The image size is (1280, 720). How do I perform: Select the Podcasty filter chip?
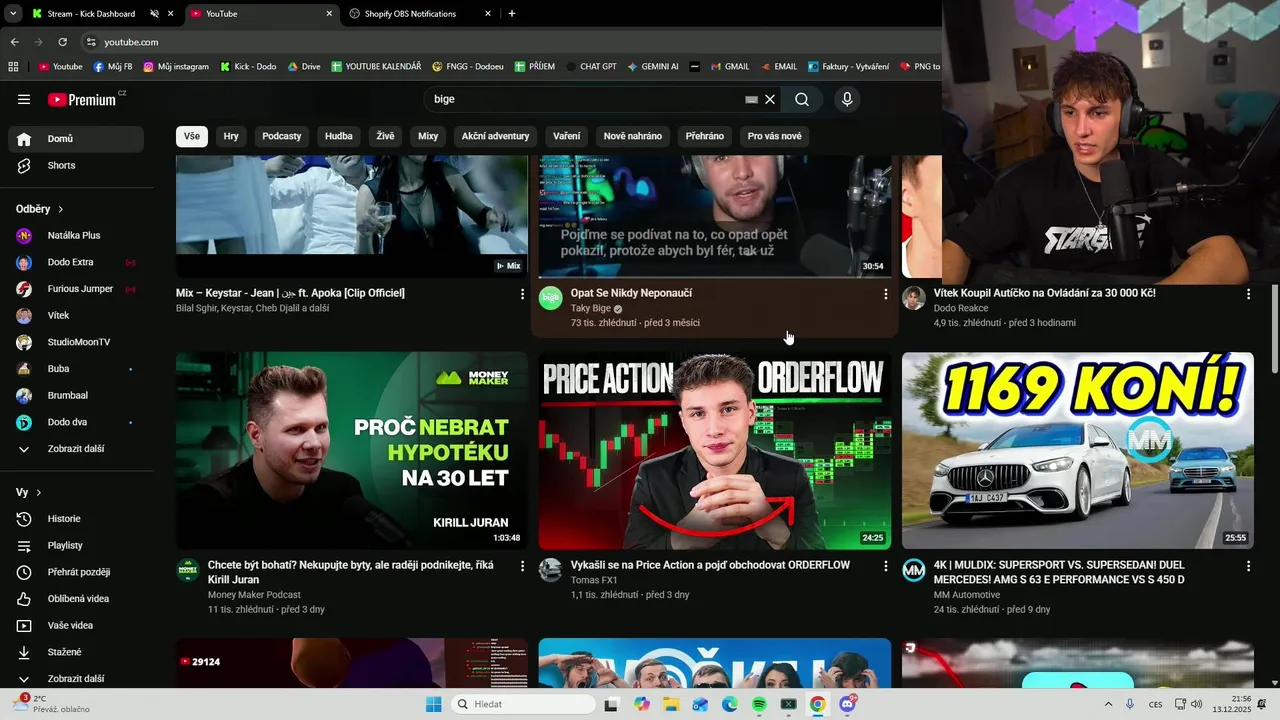click(x=282, y=136)
